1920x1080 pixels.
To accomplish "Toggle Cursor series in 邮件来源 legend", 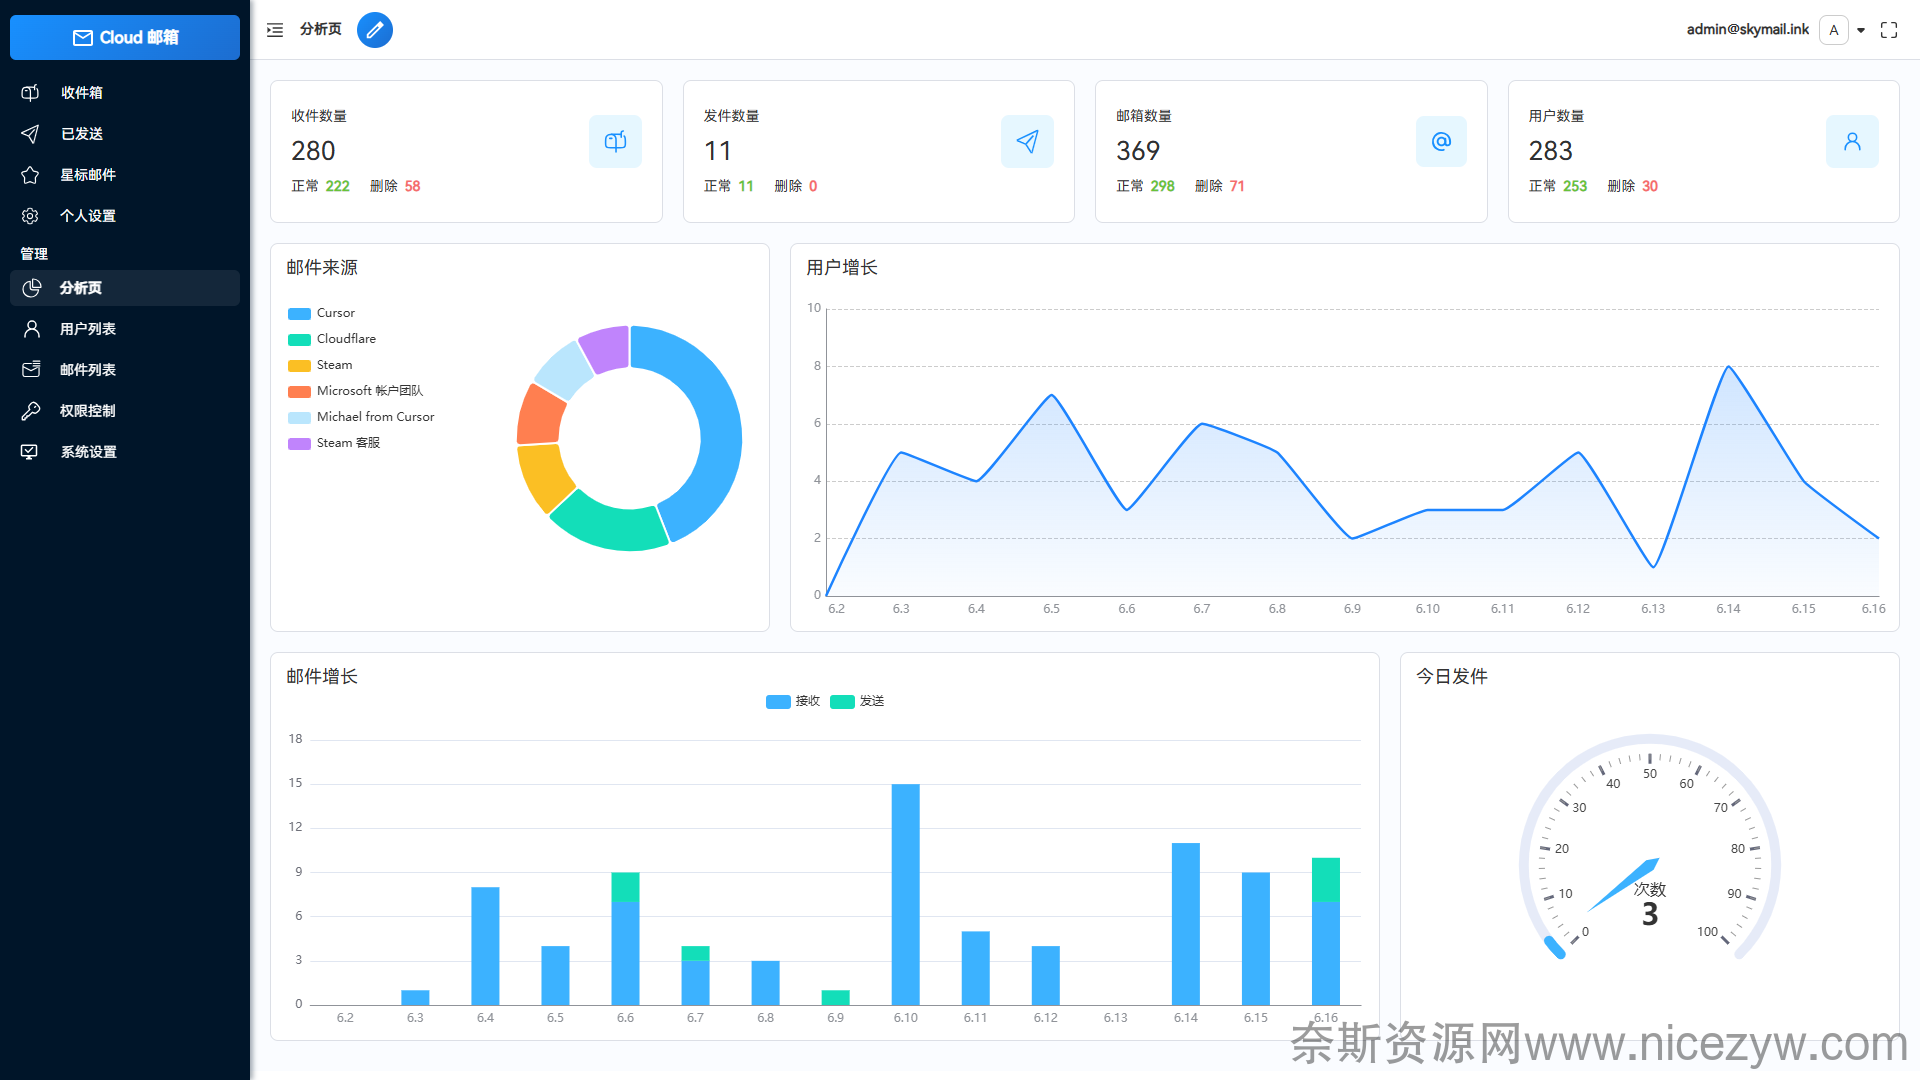I will pos(335,313).
